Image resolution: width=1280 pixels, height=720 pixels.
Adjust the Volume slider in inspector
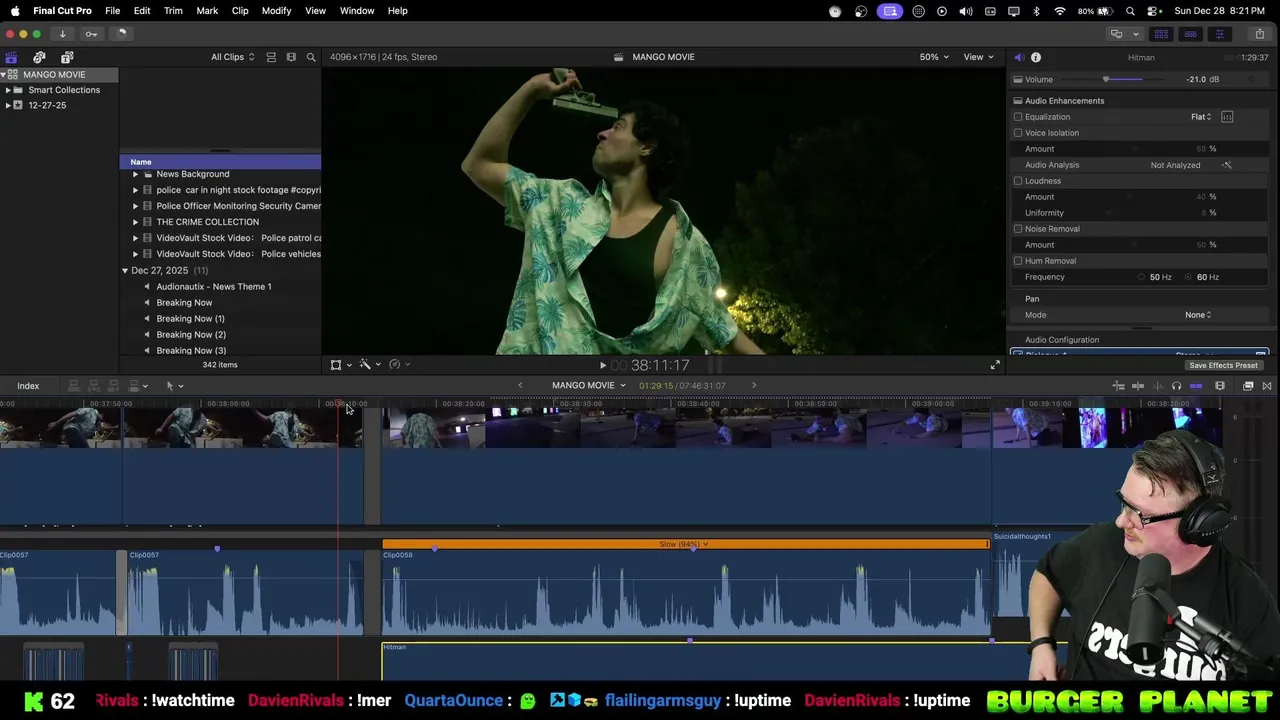pos(1106,80)
